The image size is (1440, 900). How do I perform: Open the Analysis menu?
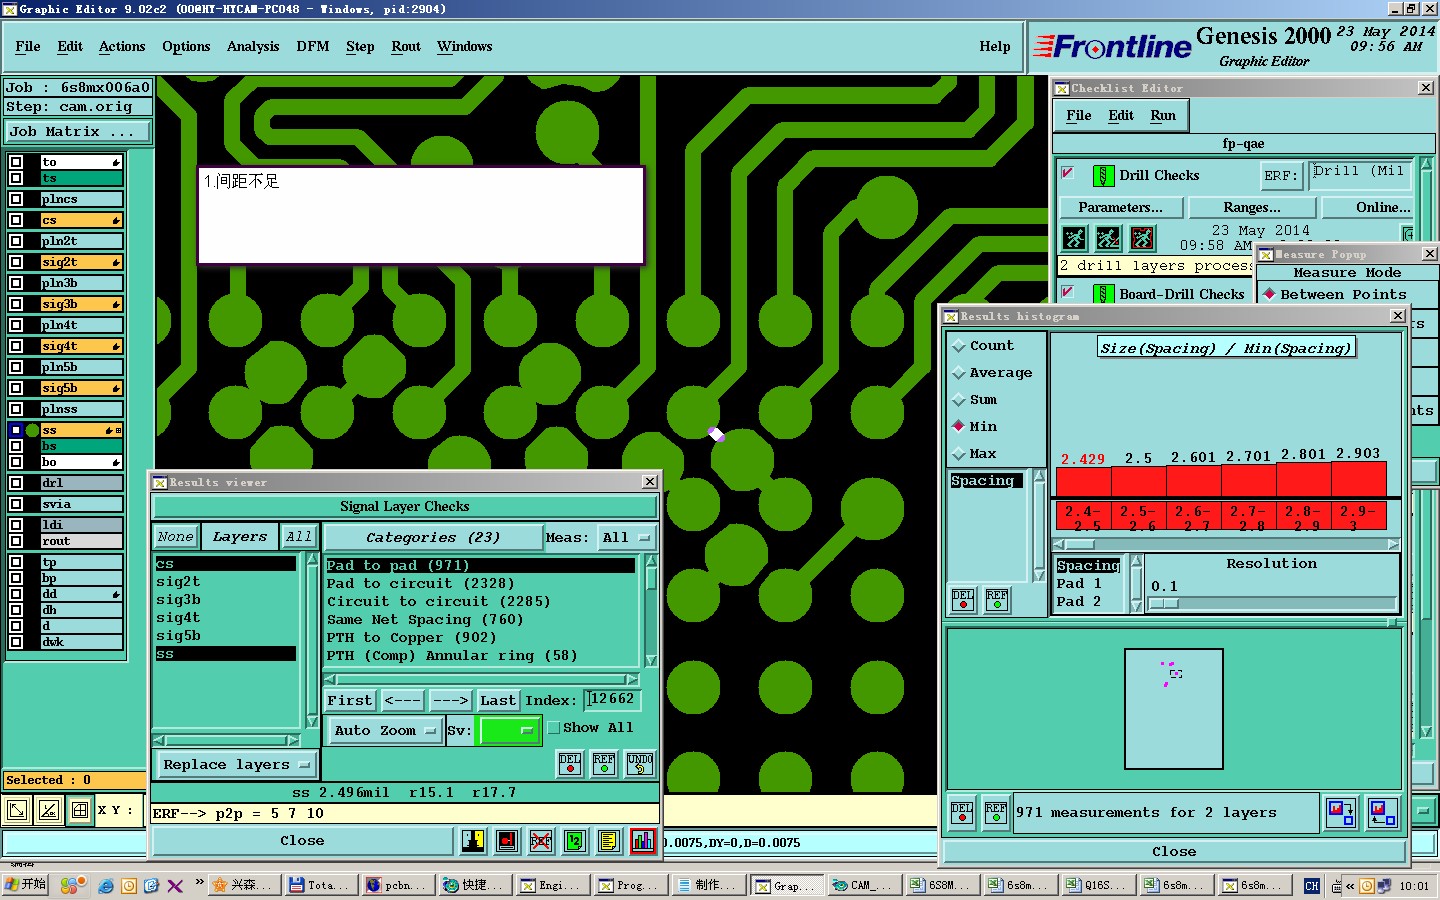(x=253, y=47)
